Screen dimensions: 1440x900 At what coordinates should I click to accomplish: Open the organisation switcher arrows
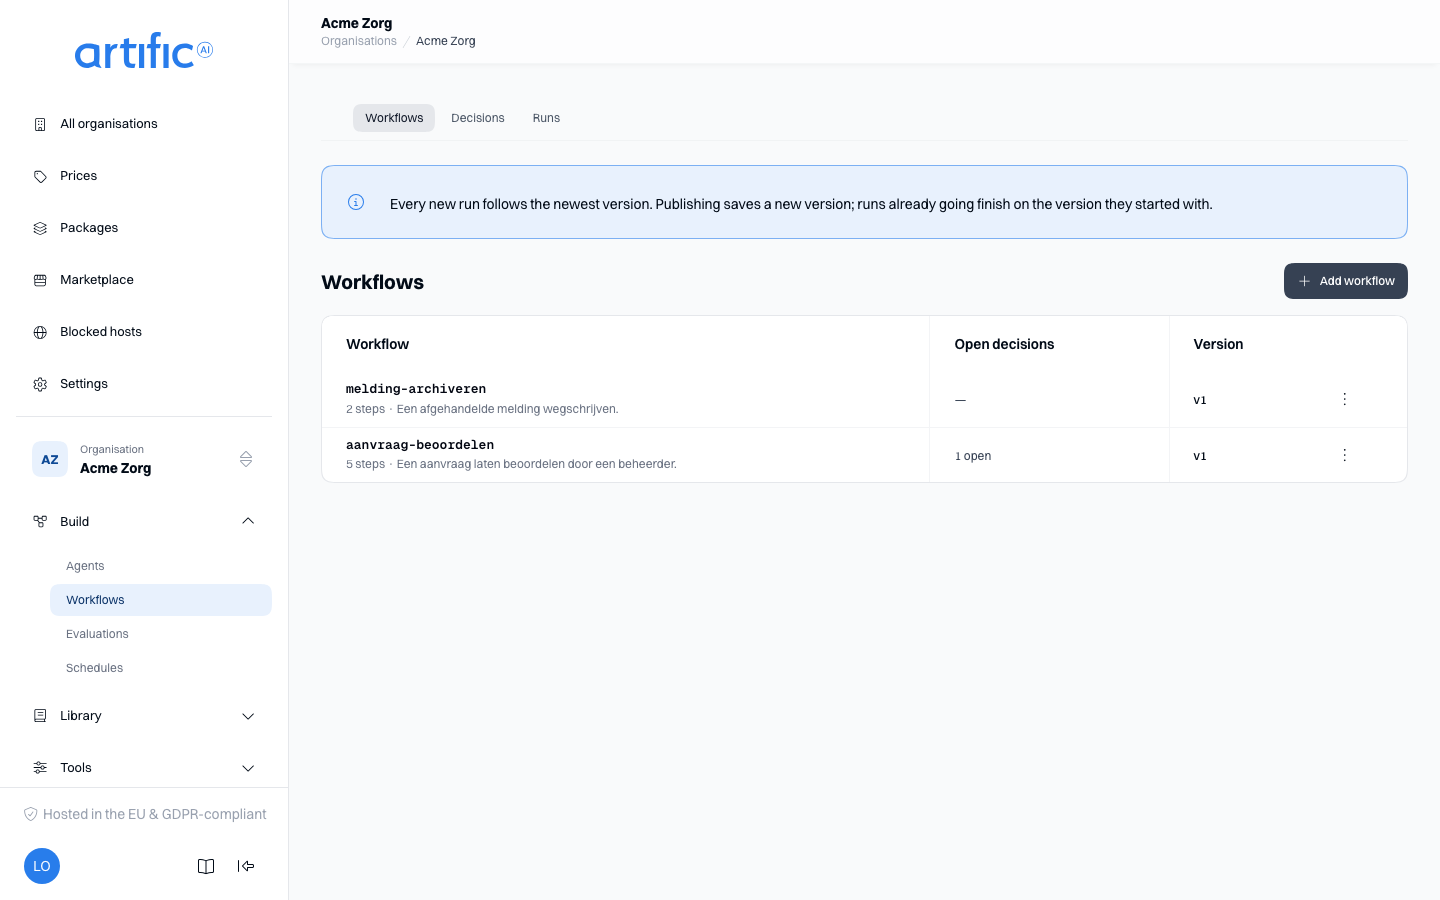pos(246,459)
